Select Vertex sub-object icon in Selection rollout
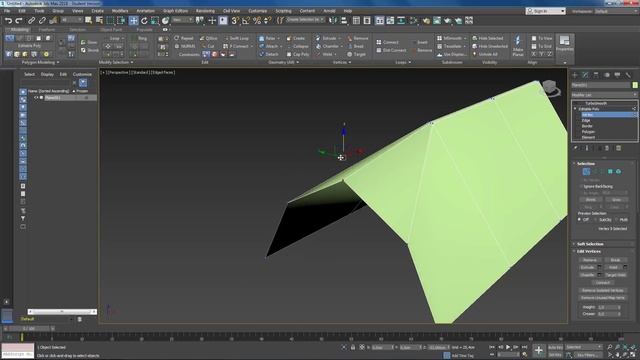Screen dimensions: 640x360 (586, 172)
